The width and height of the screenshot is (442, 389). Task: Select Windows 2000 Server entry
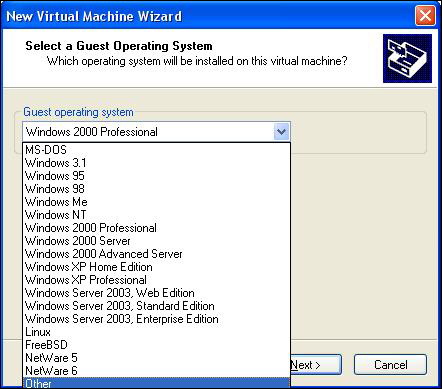coord(157,241)
